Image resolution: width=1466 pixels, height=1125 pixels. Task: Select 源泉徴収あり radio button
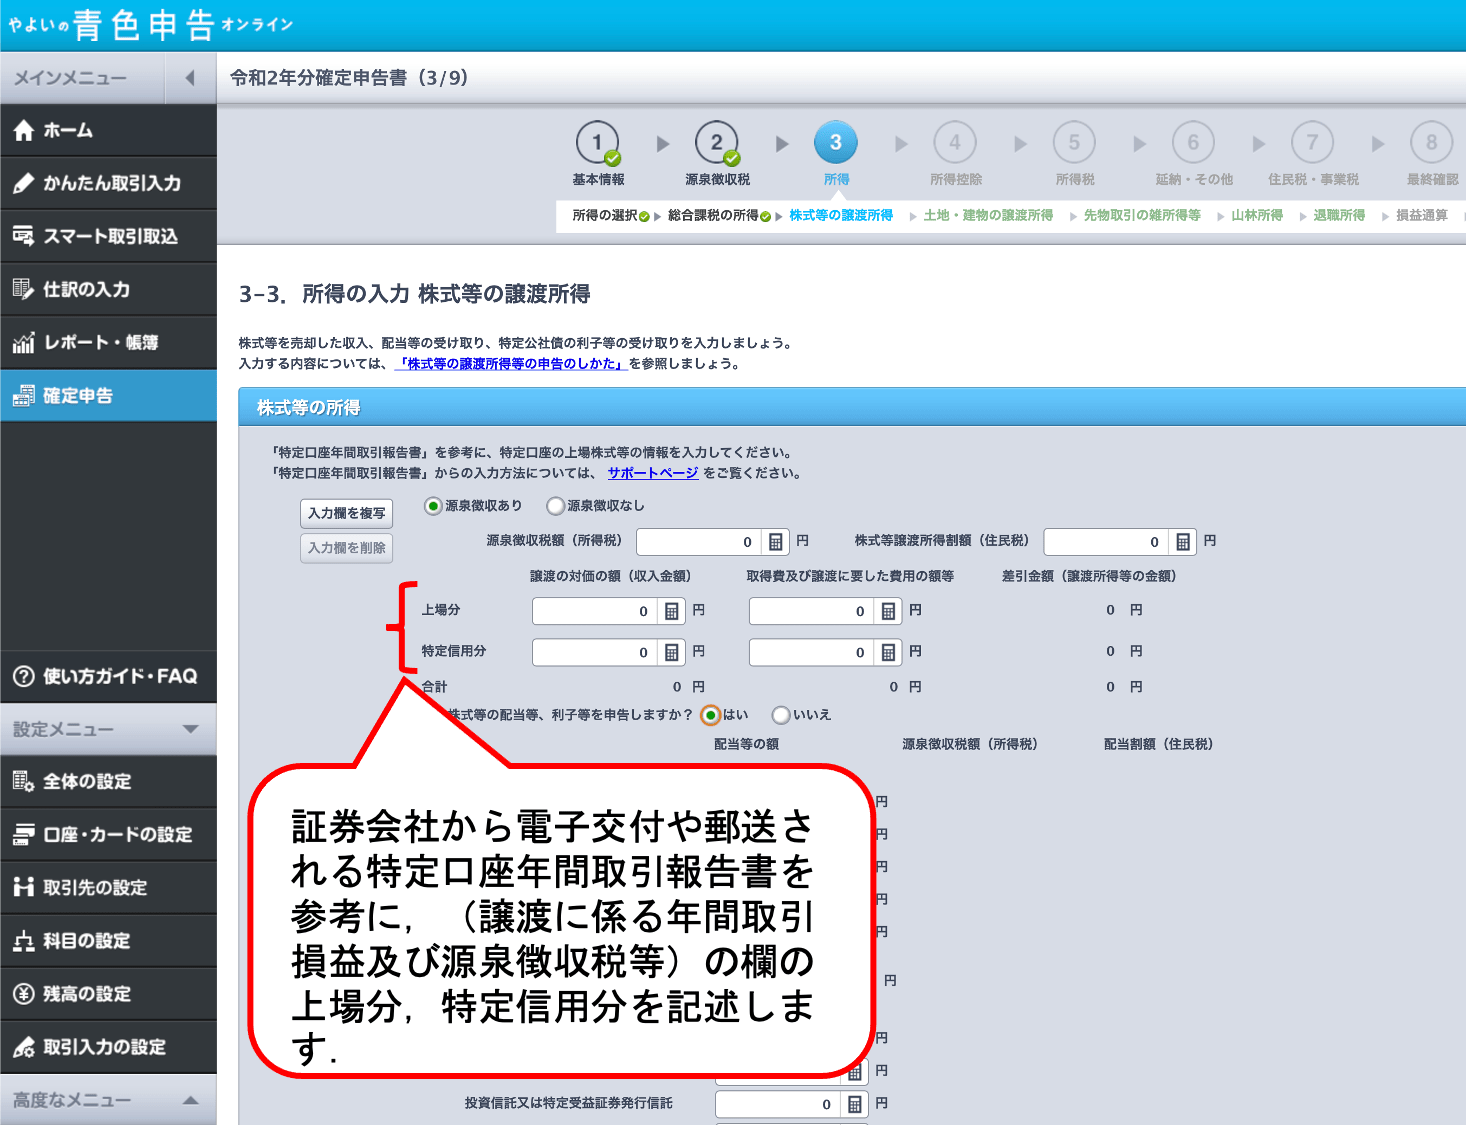tap(433, 506)
